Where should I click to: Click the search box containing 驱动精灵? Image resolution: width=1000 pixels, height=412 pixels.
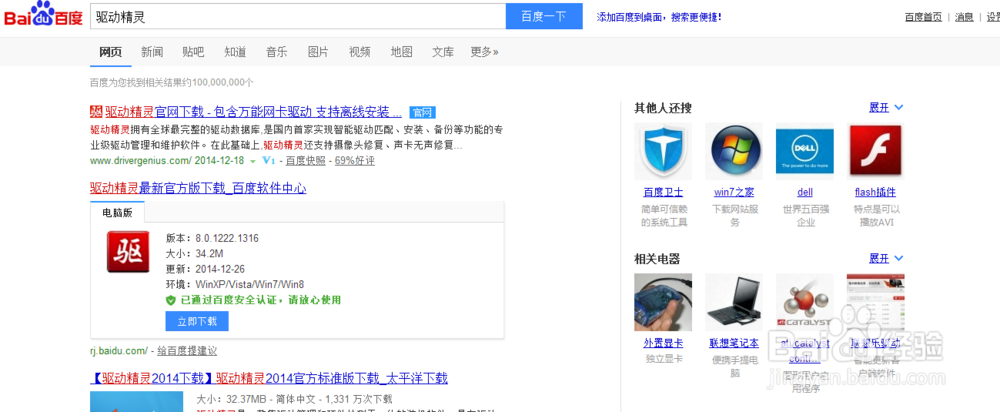pyautogui.click(x=298, y=16)
